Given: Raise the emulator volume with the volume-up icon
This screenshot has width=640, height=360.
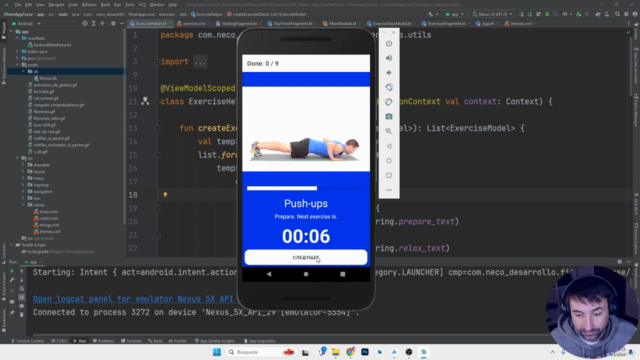Looking at the screenshot, I should click(x=389, y=58).
